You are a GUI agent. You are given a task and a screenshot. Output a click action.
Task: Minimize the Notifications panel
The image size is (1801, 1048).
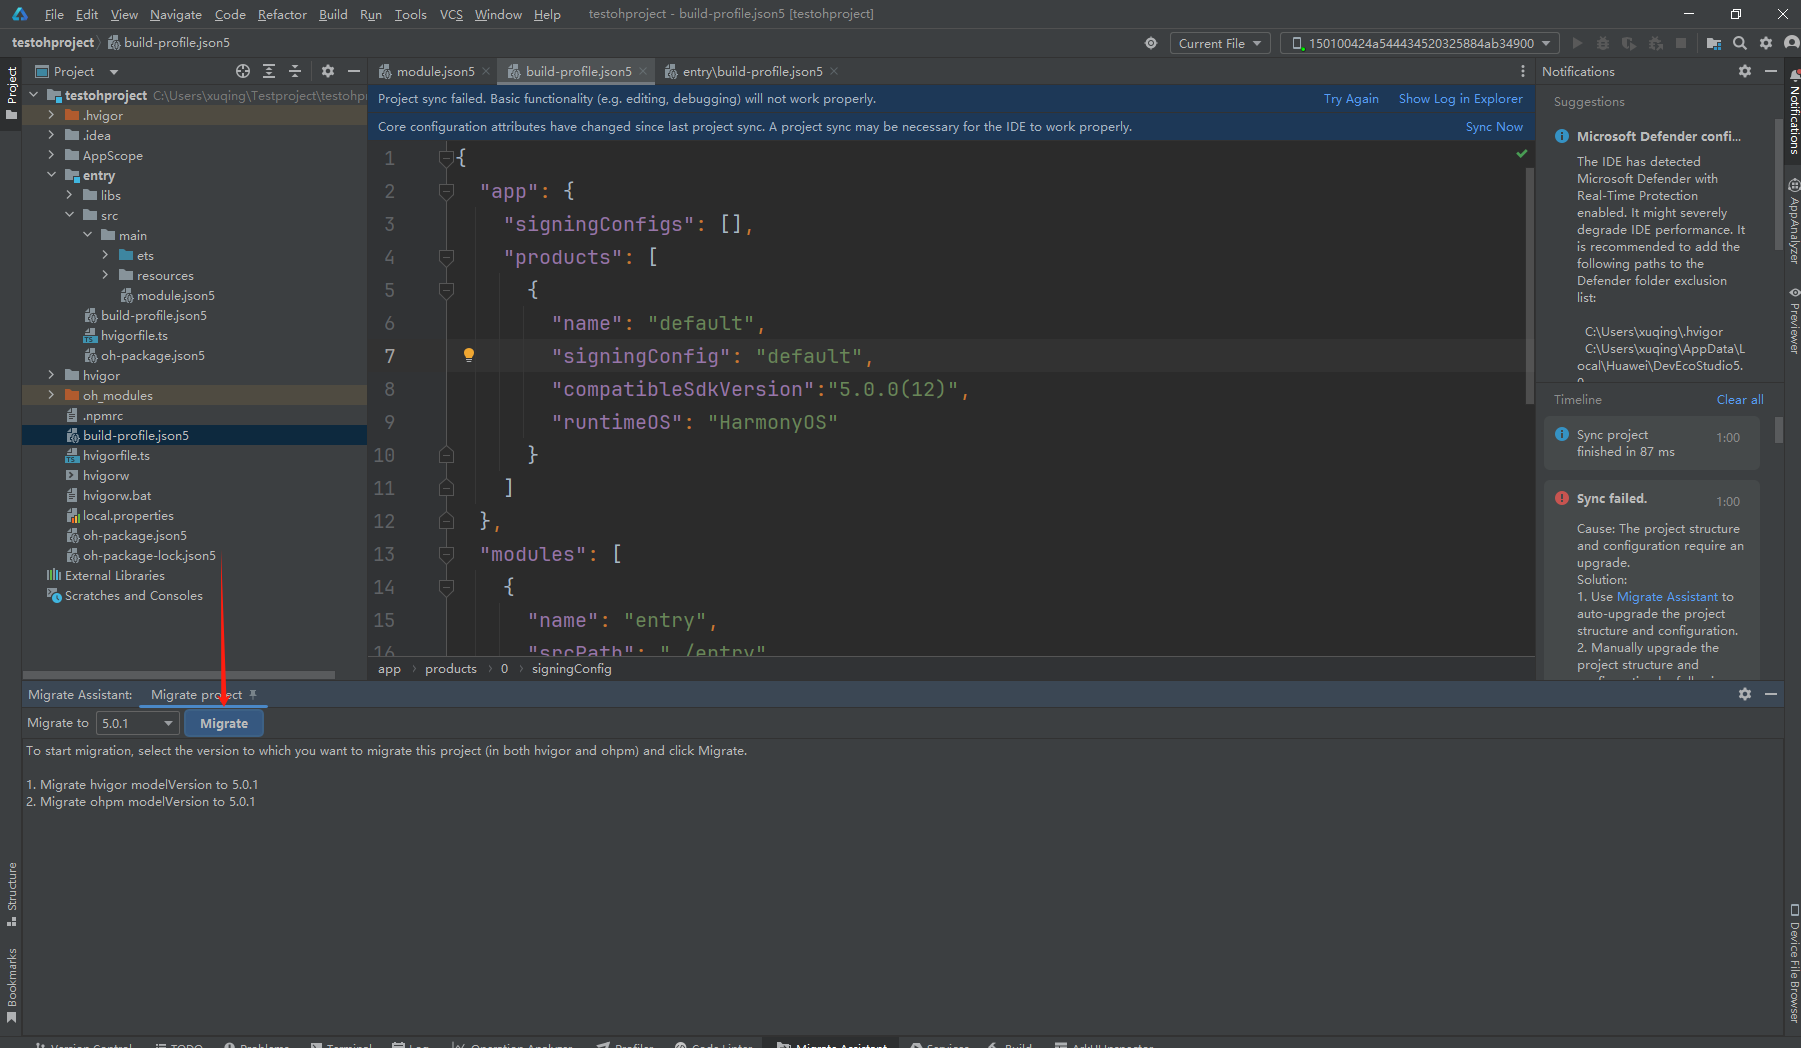pyautogui.click(x=1771, y=71)
